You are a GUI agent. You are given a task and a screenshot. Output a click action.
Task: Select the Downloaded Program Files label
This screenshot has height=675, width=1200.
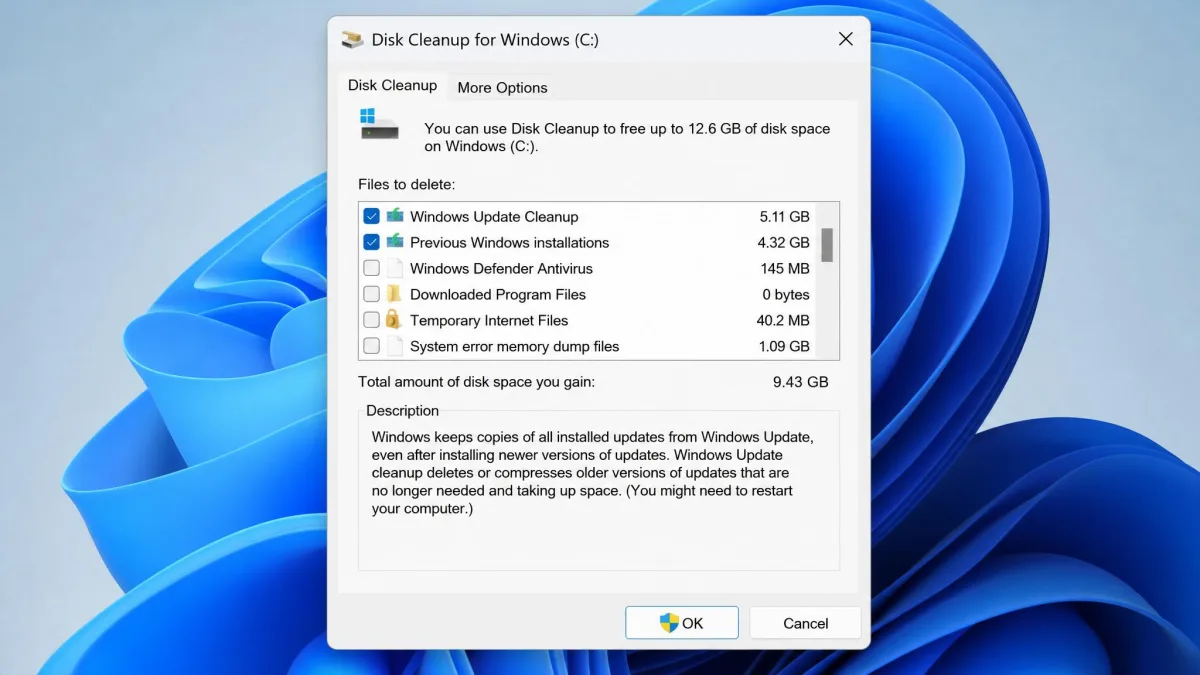click(498, 294)
